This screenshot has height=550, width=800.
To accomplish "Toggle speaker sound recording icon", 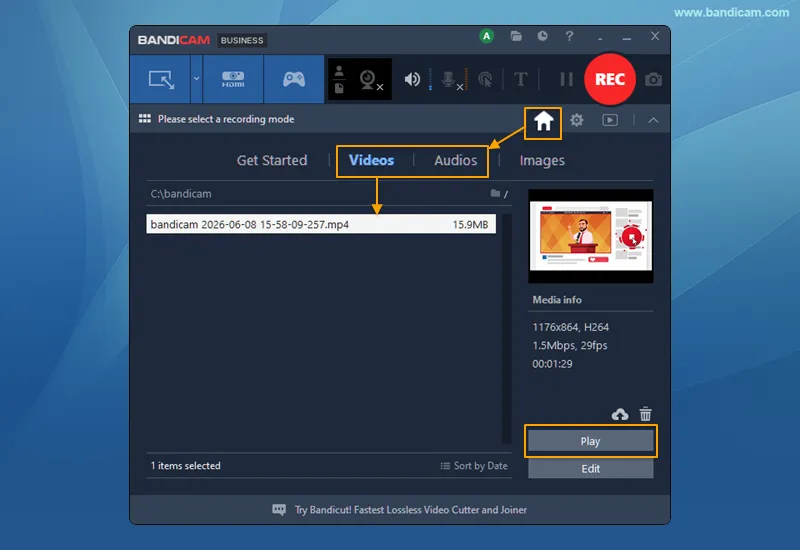I will tap(412, 79).
